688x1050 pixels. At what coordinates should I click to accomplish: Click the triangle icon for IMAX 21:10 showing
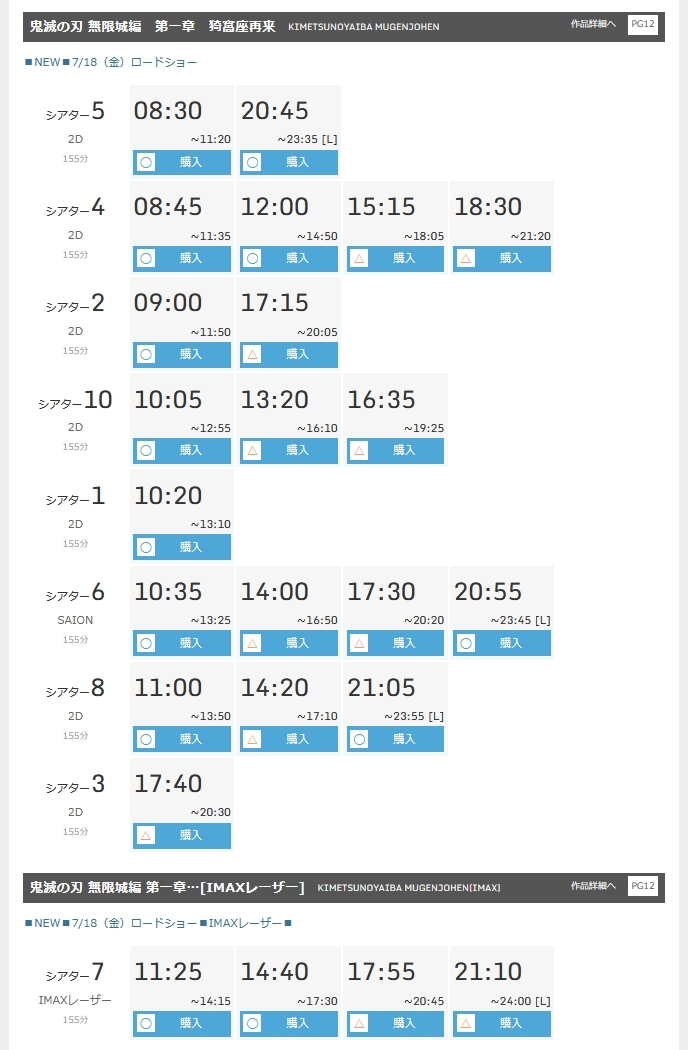point(466,1023)
